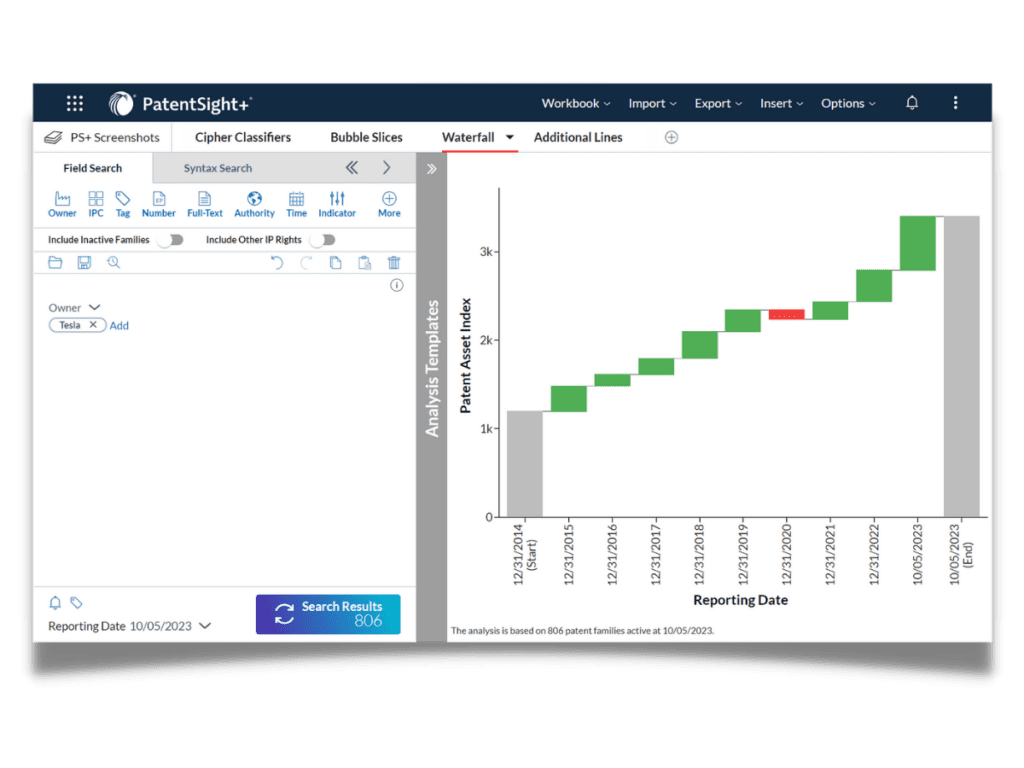Image resolution: width=1024 pixels, height=768 pixels.
Task: Open More search field options
Action: (x=389, y=204)
